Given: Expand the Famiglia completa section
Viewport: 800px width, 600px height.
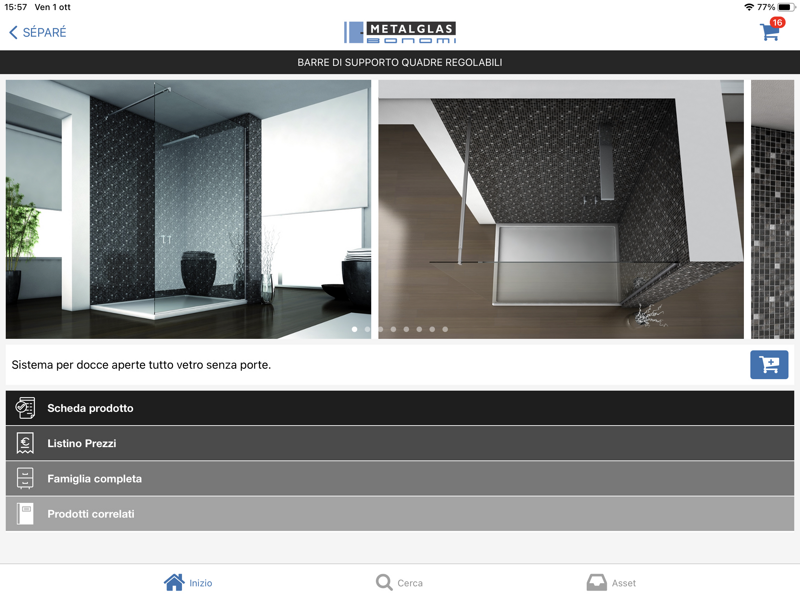Looking at the screenshot, I should [400, 479].
